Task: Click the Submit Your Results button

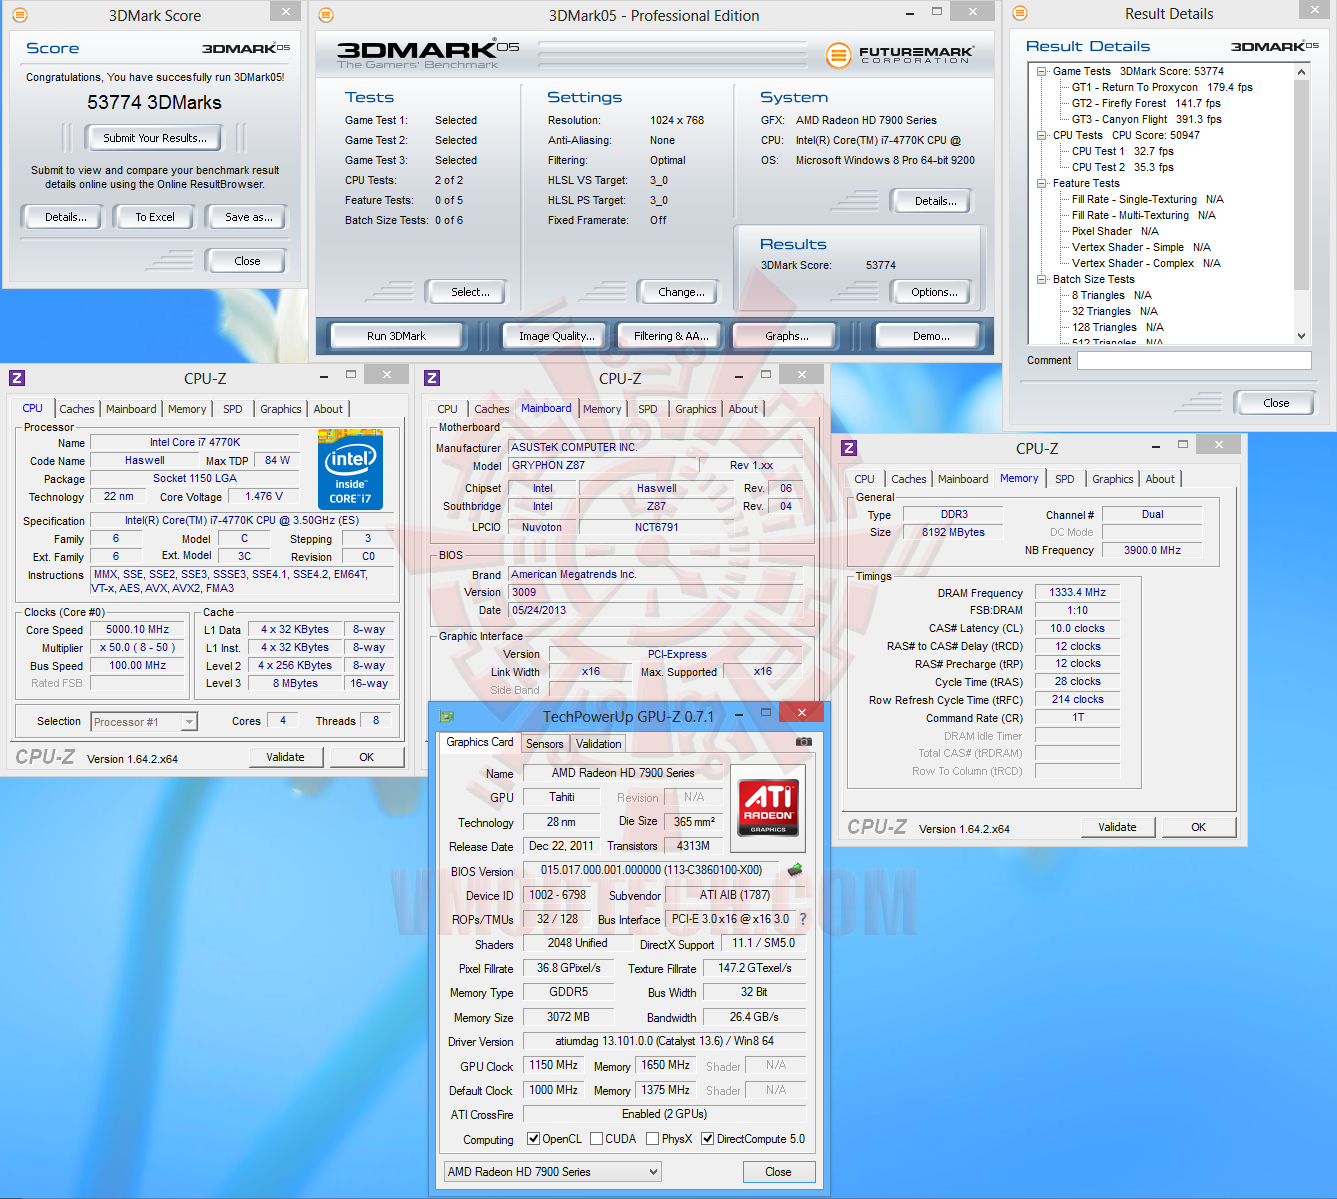Action: point(155,138)
